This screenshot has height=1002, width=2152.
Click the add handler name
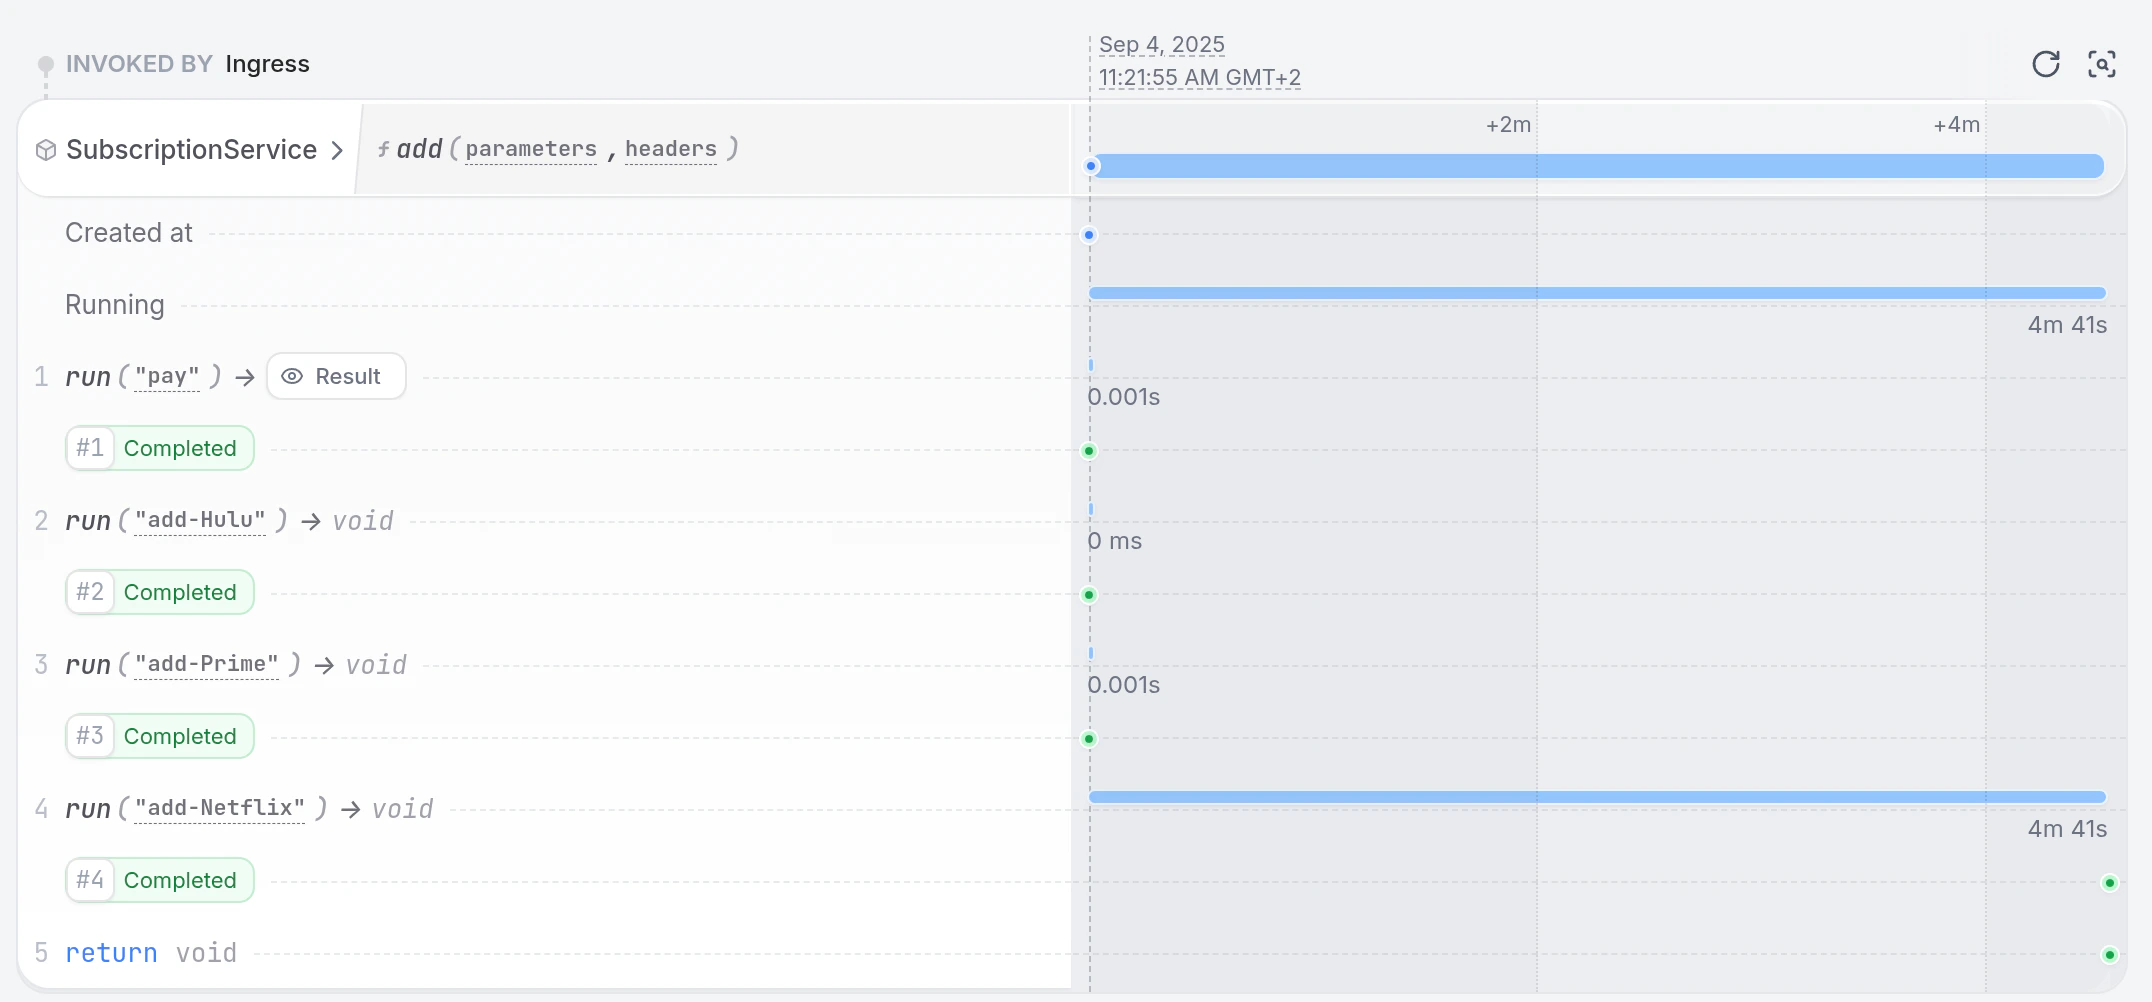click(419, 149)
